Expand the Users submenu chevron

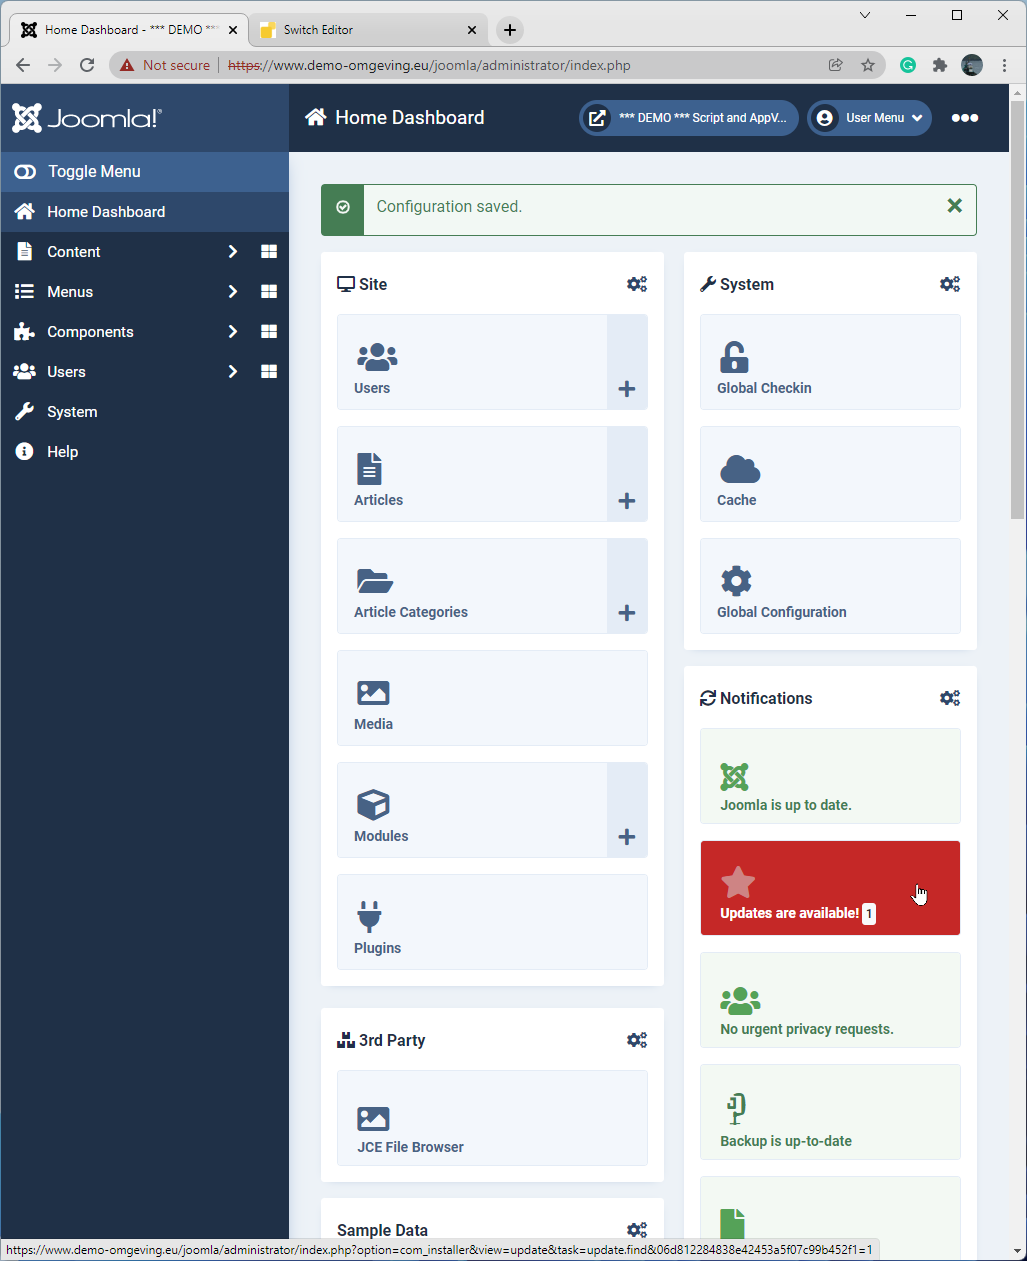tap(232, 372)
